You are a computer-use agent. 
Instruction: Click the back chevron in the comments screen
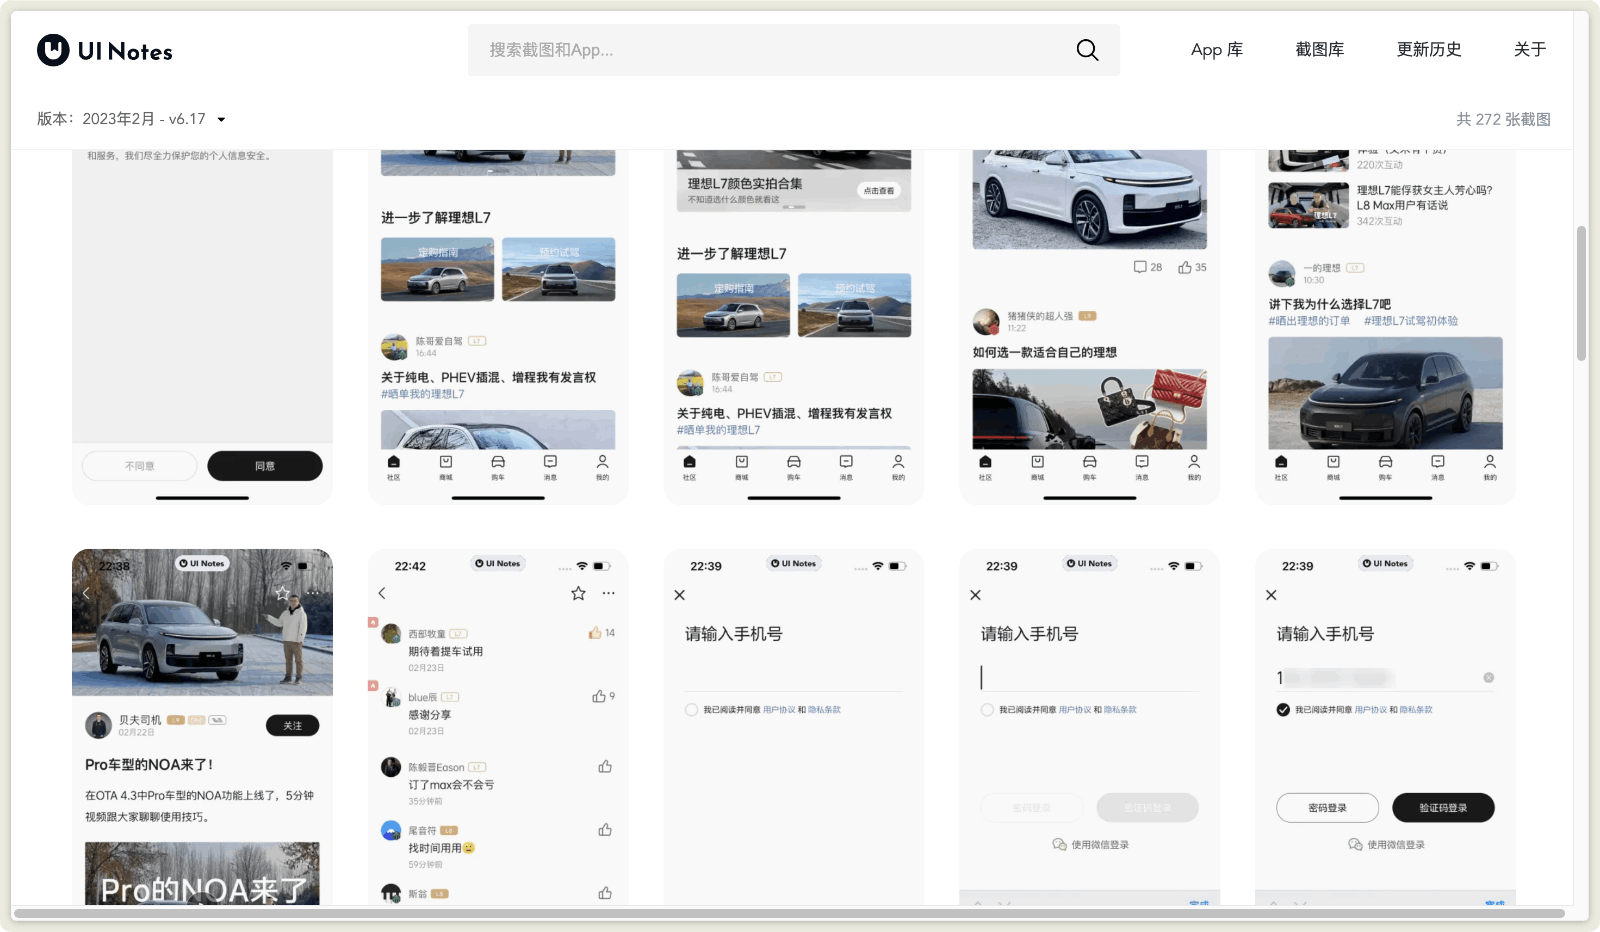382,592
